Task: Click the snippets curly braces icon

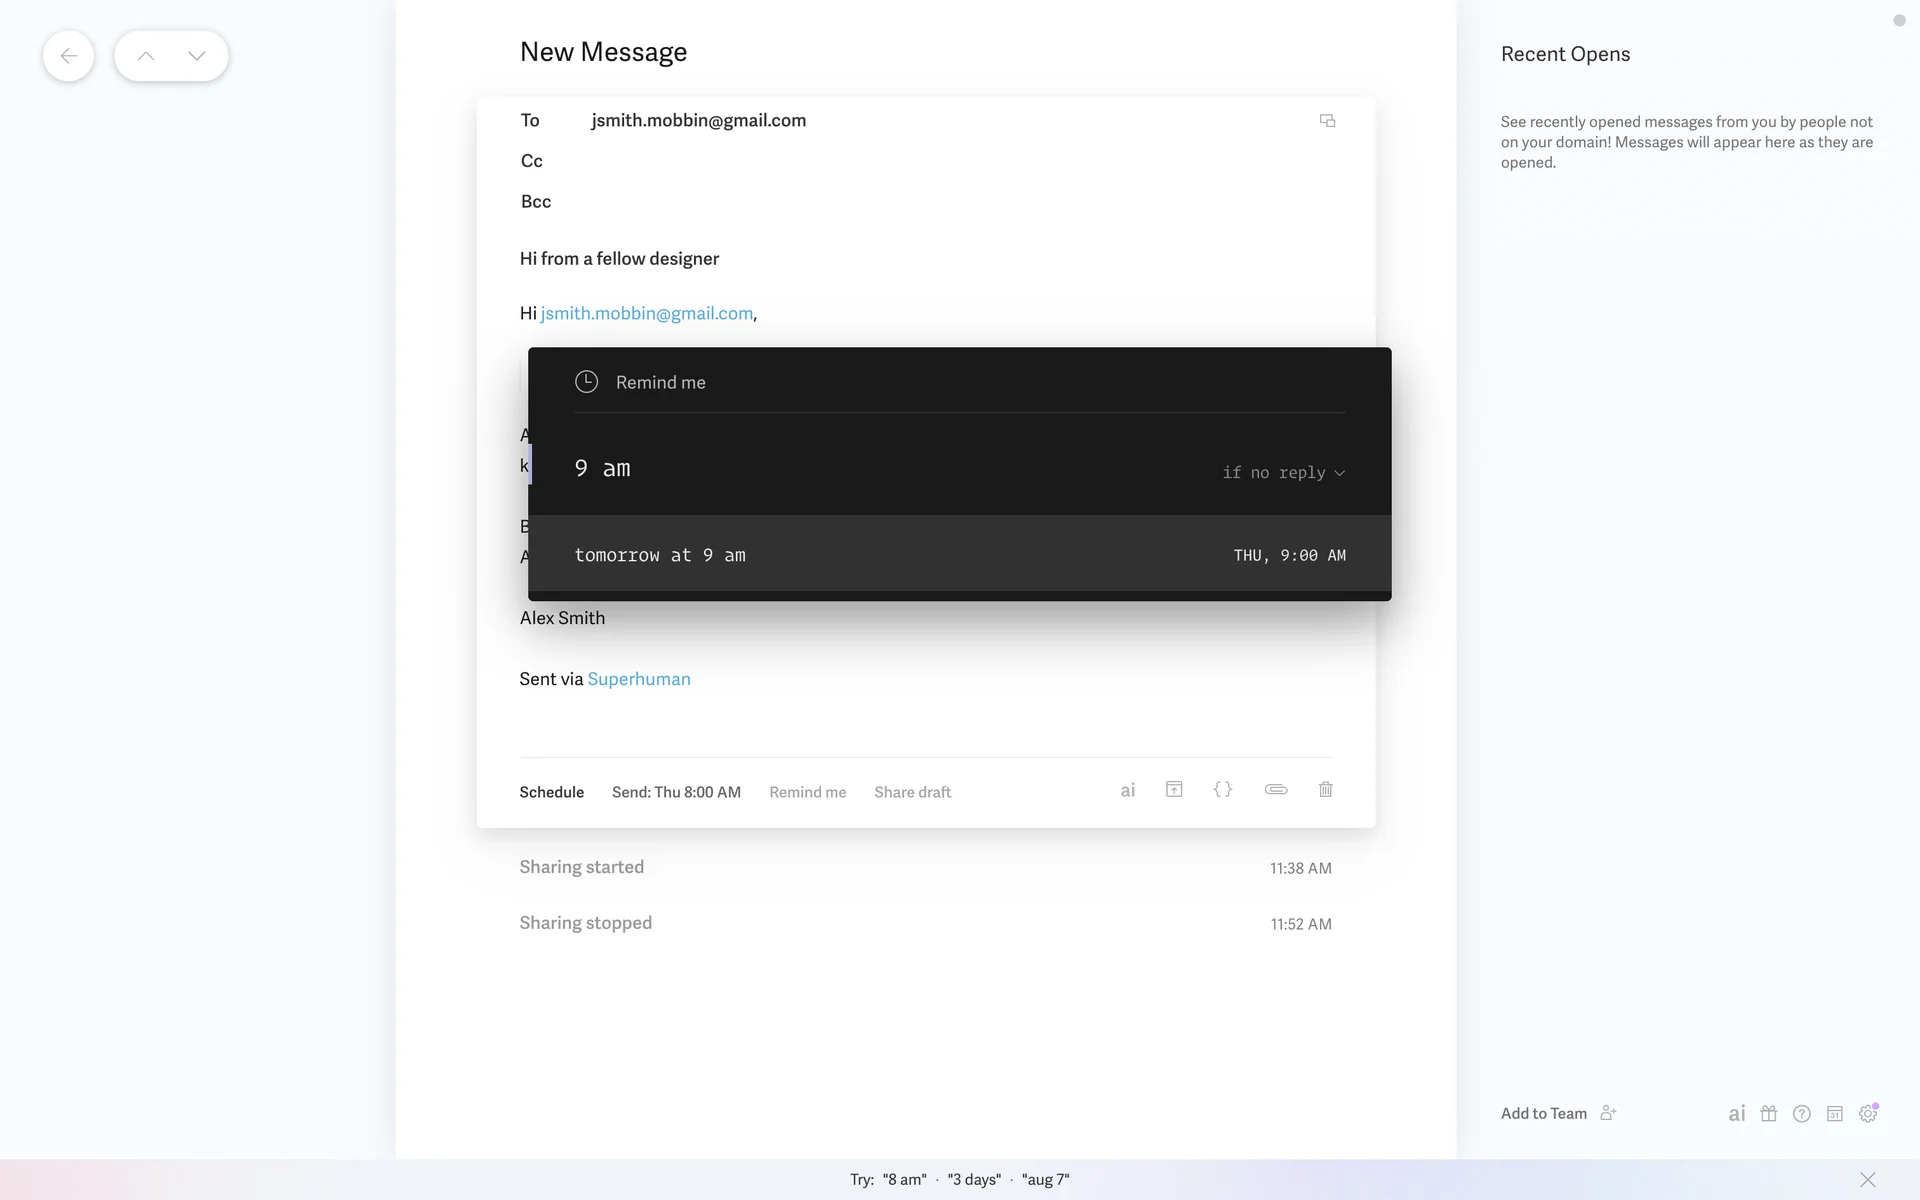Action: [1222, 789]
